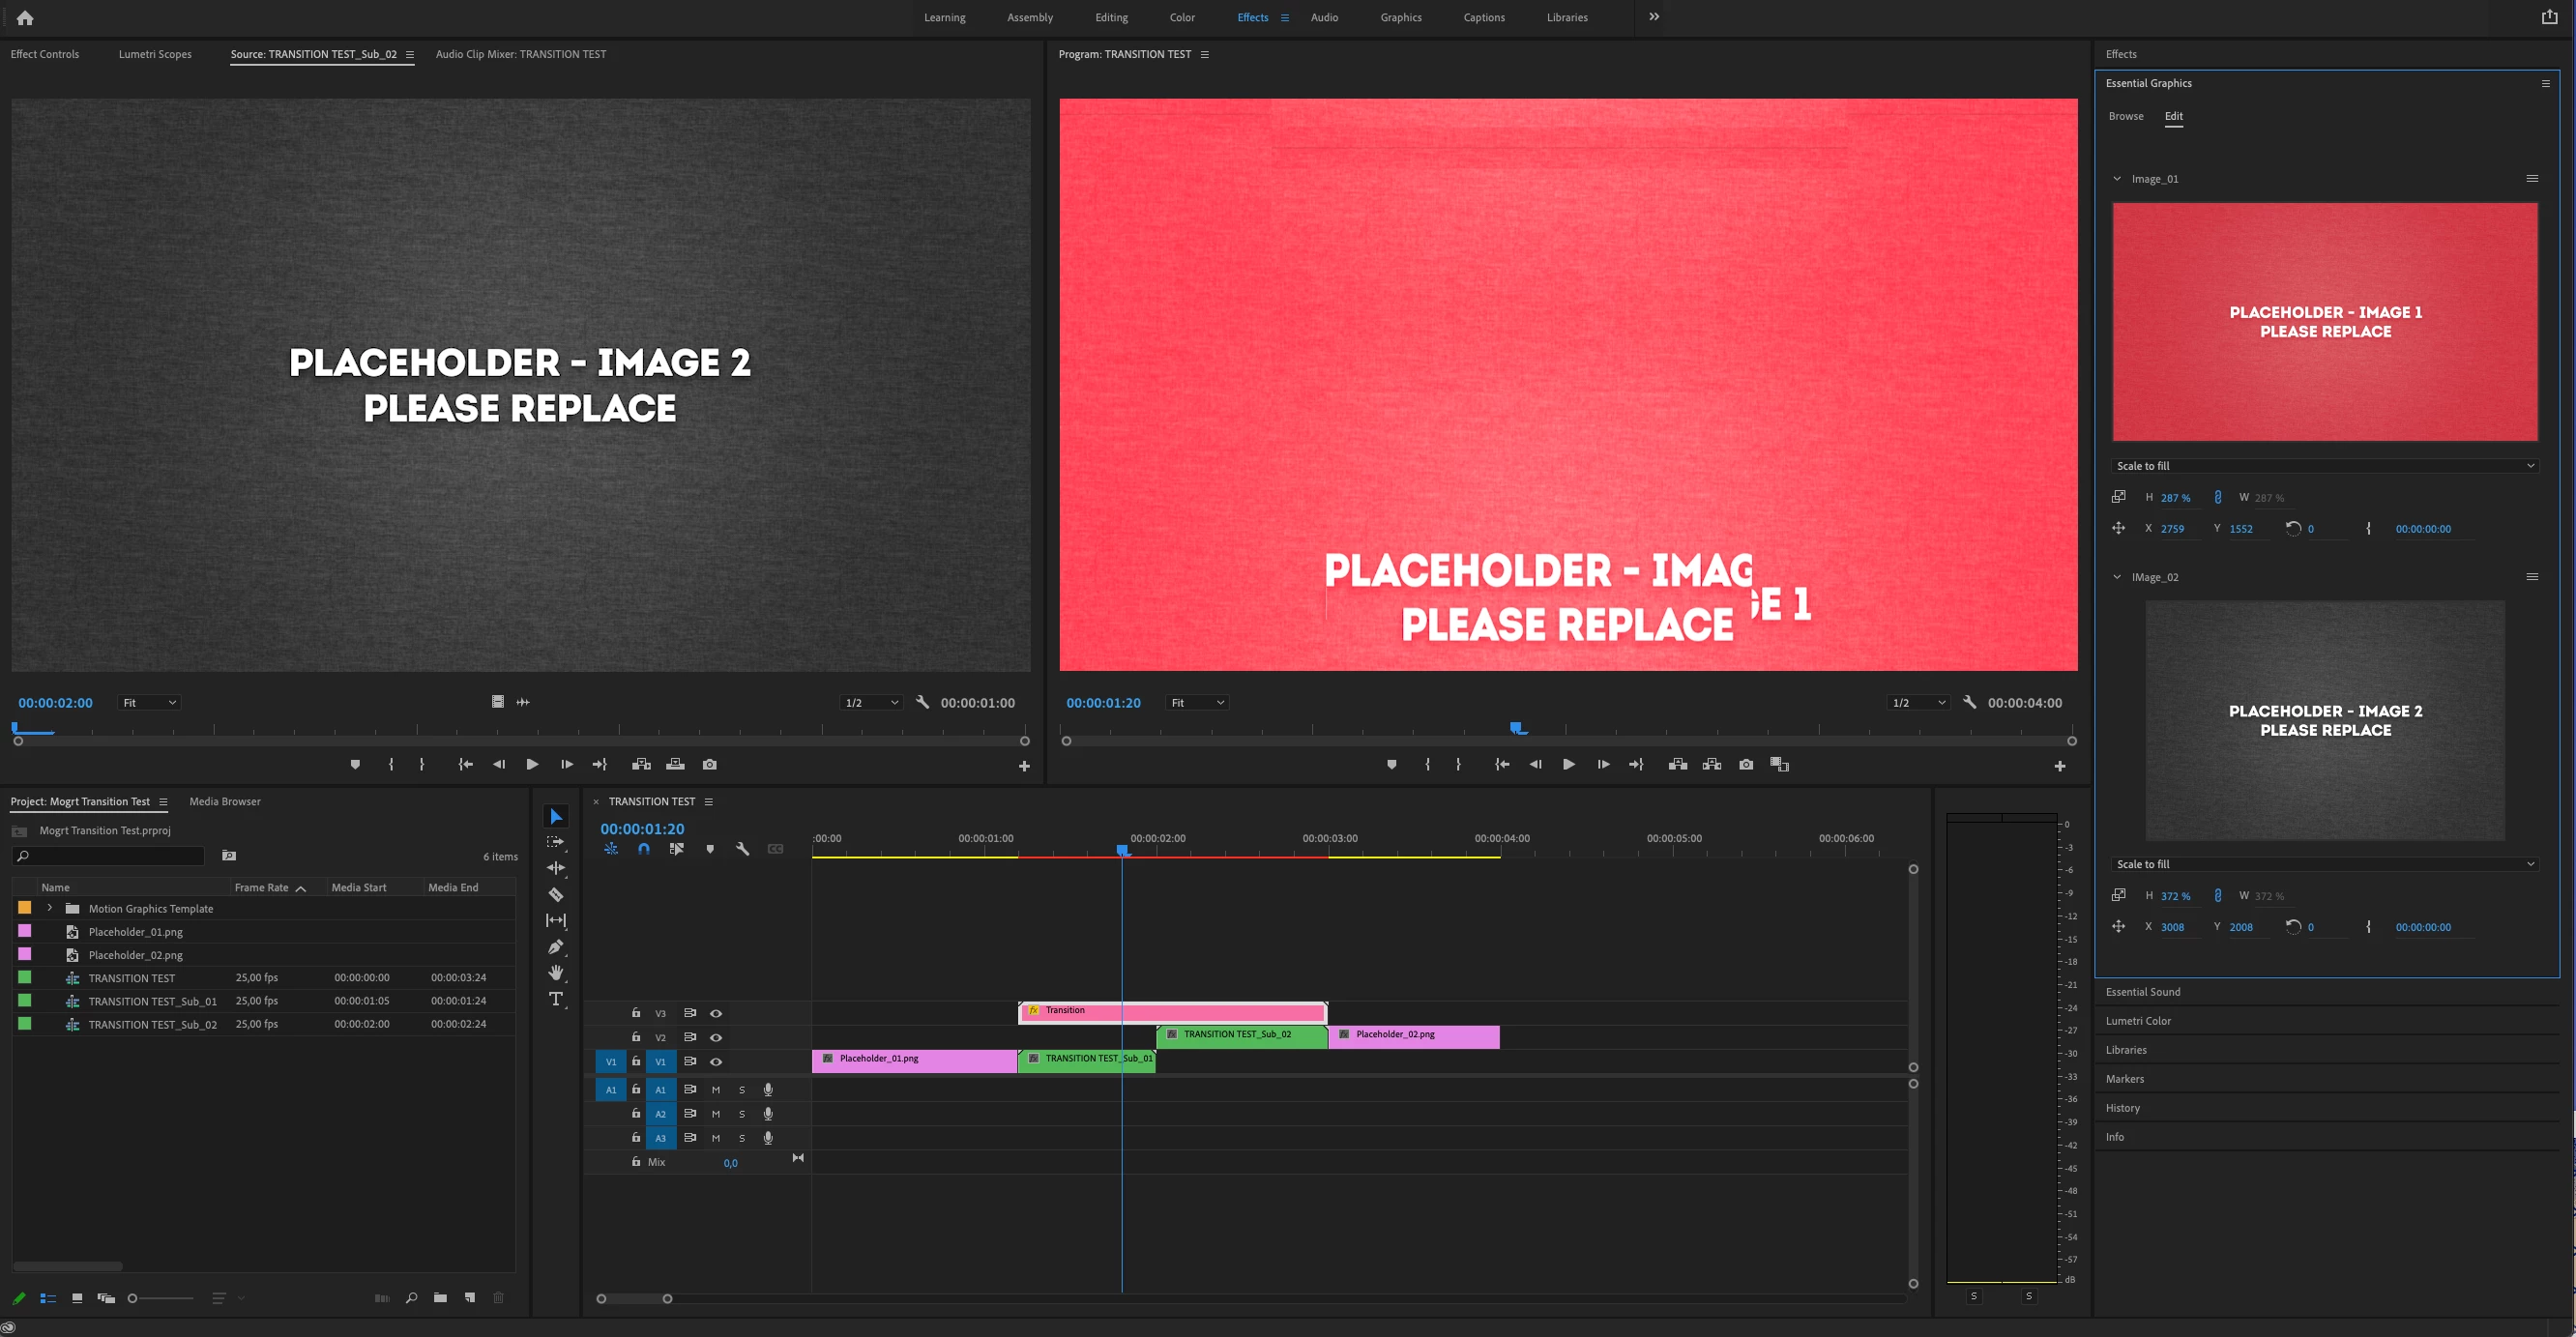
Task: Go to Home screen icon
Action: (25, 18)
